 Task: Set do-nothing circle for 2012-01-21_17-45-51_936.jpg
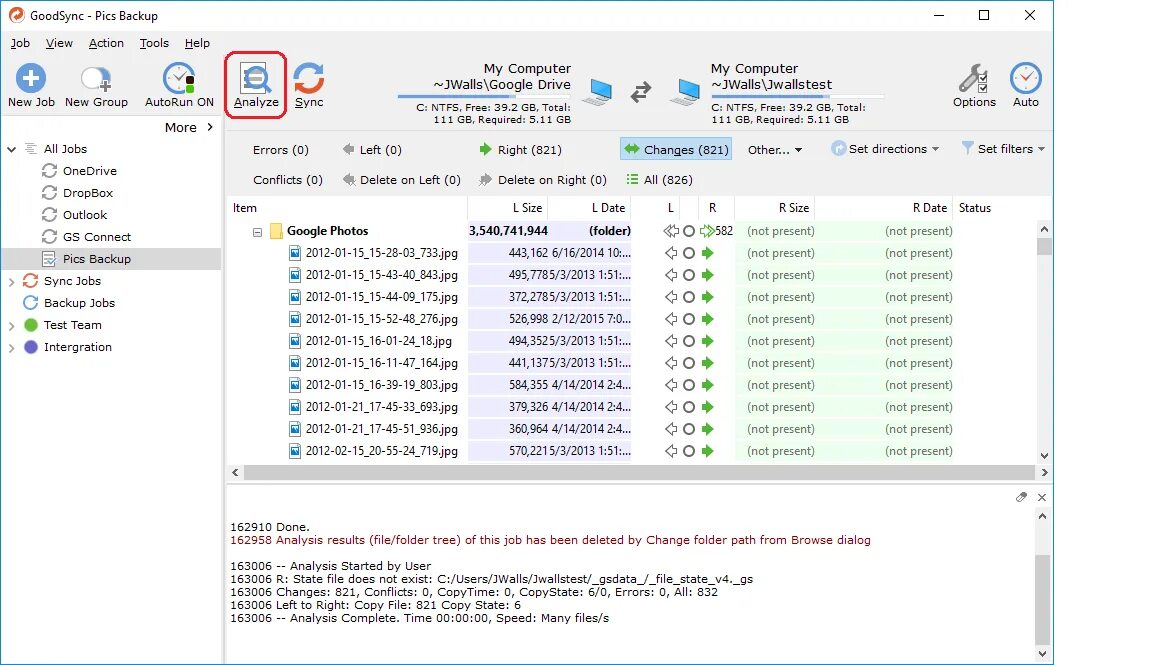pos(688,429)
